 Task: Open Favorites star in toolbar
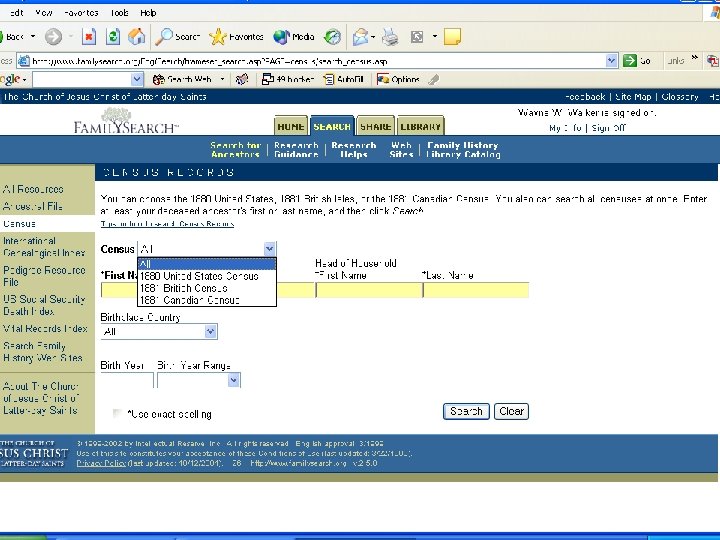(x=236, y=37)
